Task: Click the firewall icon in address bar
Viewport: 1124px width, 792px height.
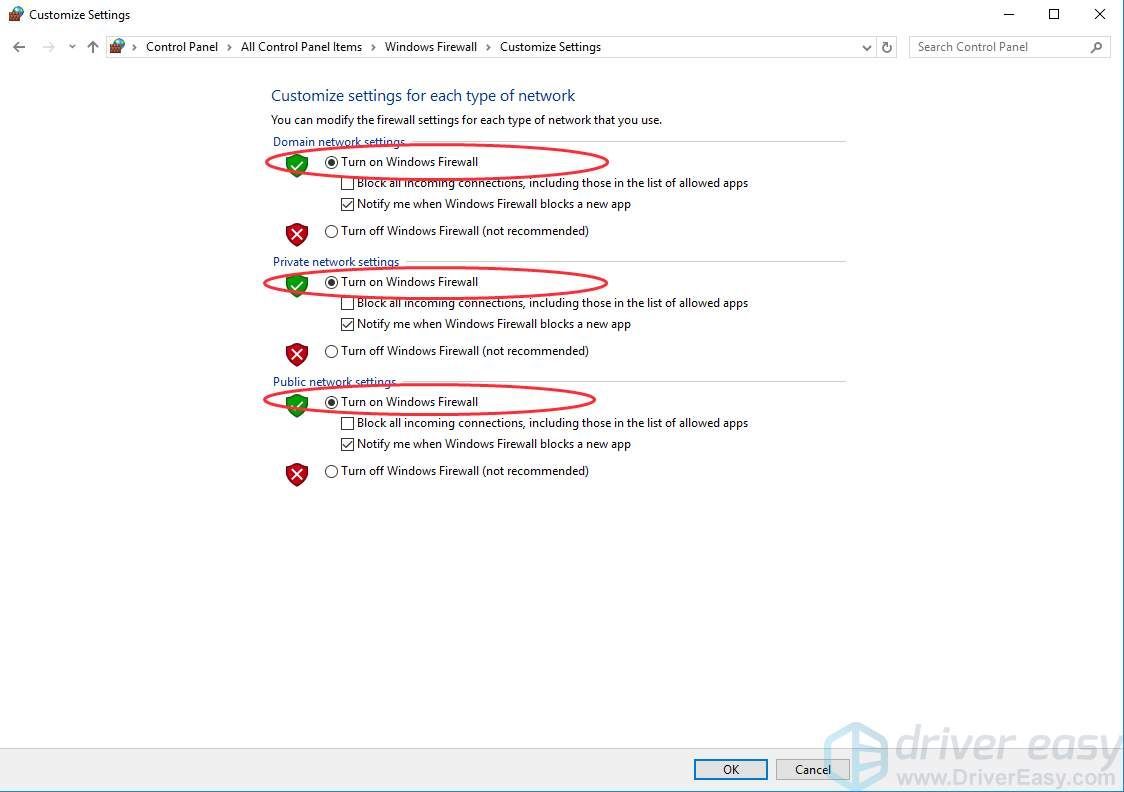Action: pyautogui.click(x=118, y=47)
